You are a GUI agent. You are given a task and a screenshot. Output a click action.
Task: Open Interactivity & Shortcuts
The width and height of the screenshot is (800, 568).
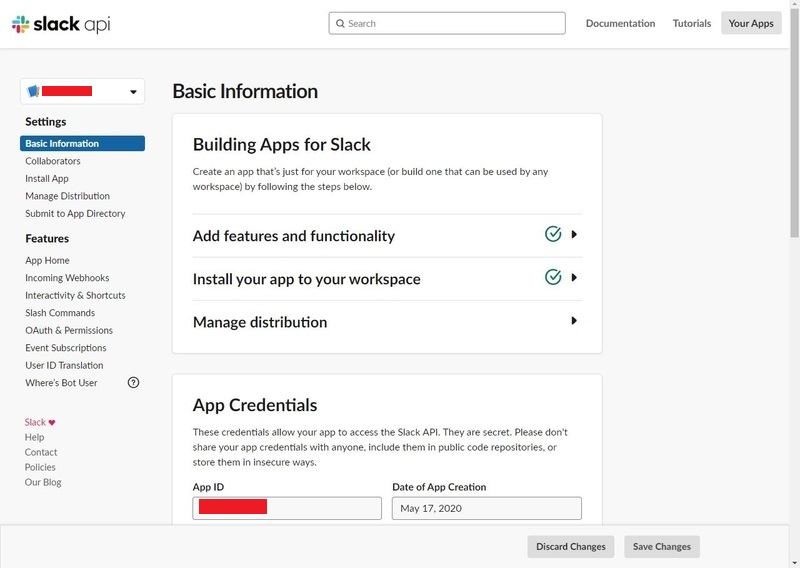pos(76,295)
